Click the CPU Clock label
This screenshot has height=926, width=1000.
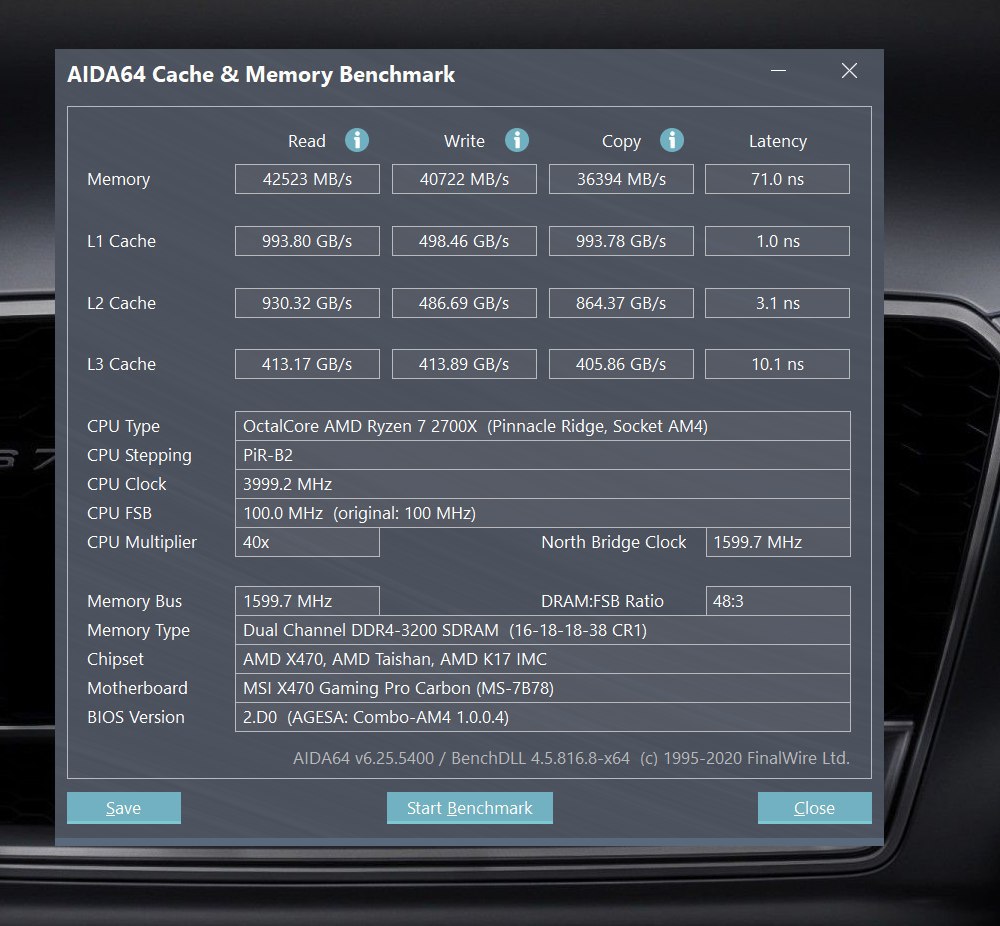pos(126,484)
